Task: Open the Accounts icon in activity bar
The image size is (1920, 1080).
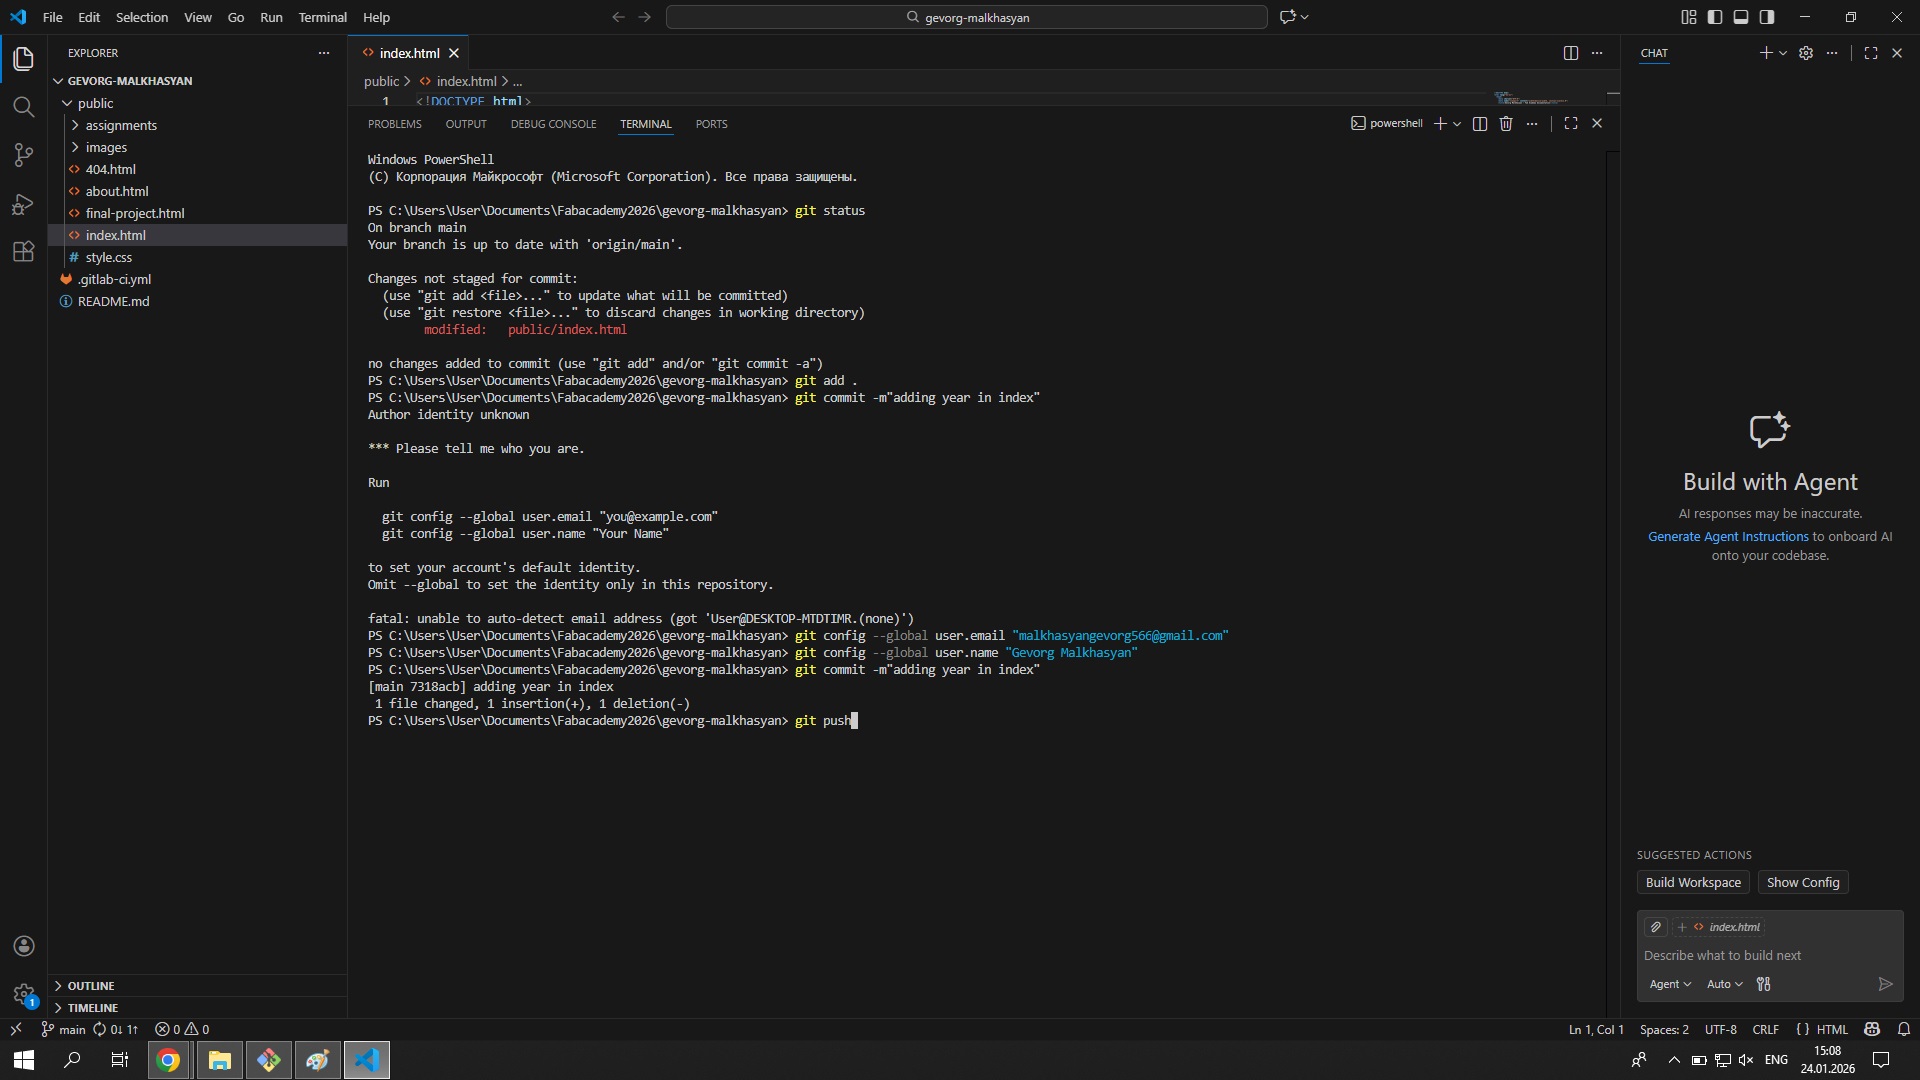Action: [23, 946]
